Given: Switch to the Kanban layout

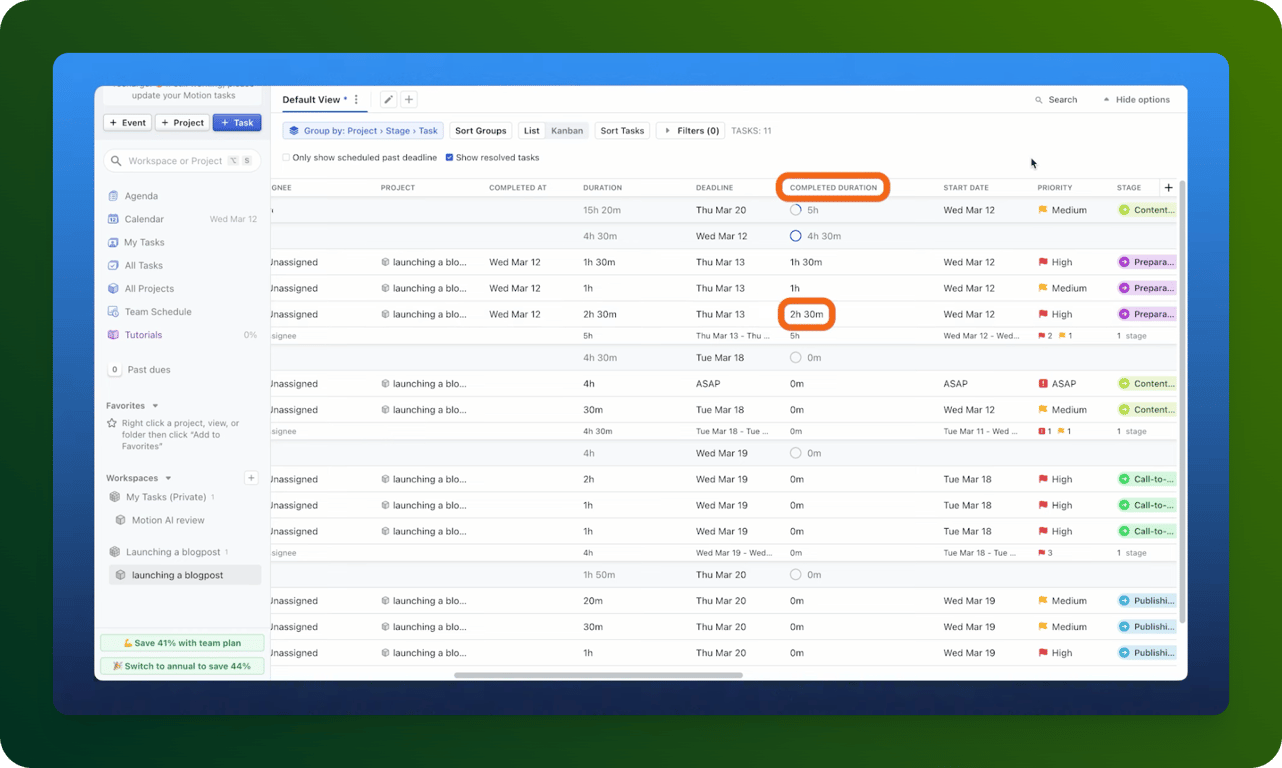Looking at the screenshot, I should pyautogui.click(x=567, y=131).
